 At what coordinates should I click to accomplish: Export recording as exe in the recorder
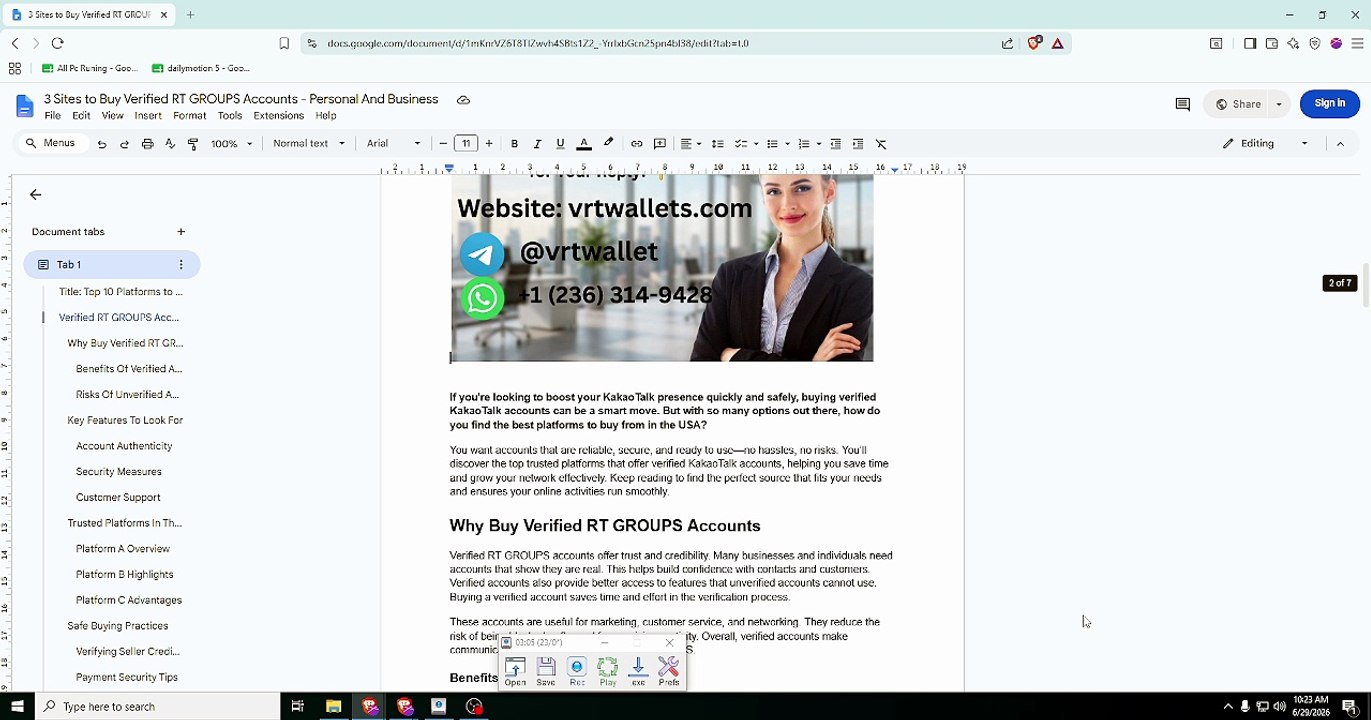pyautogui.click(x=638, y=670)
